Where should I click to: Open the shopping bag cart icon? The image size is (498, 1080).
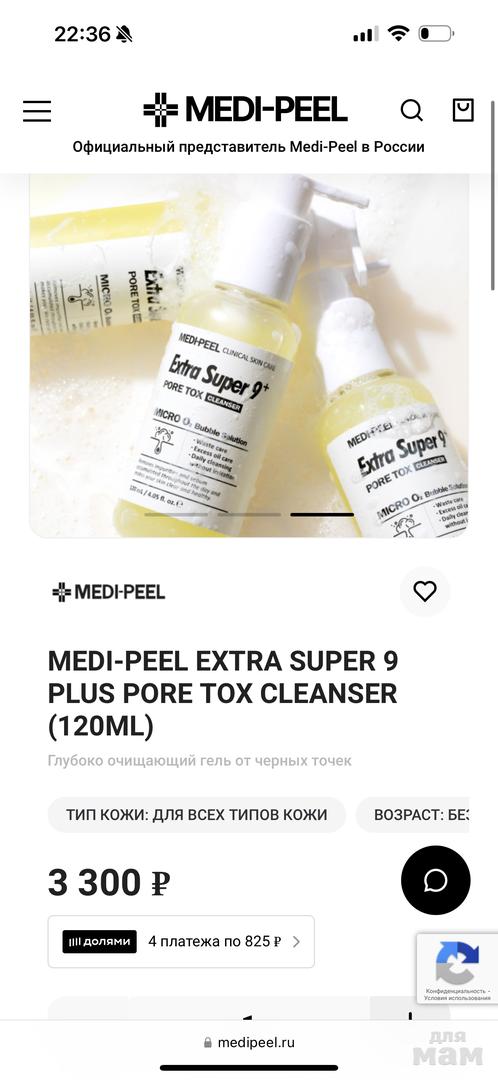point(463,110)
